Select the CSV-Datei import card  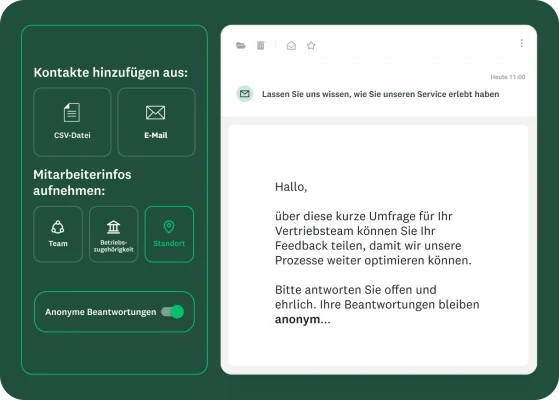pyautogui.click(x=72, y=122)
